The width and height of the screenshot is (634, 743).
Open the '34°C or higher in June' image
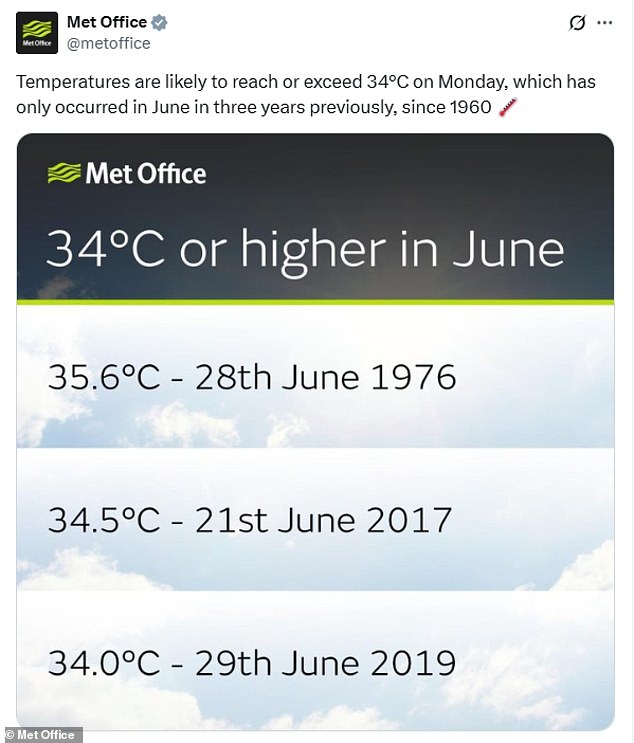click(x=315, y=431)
